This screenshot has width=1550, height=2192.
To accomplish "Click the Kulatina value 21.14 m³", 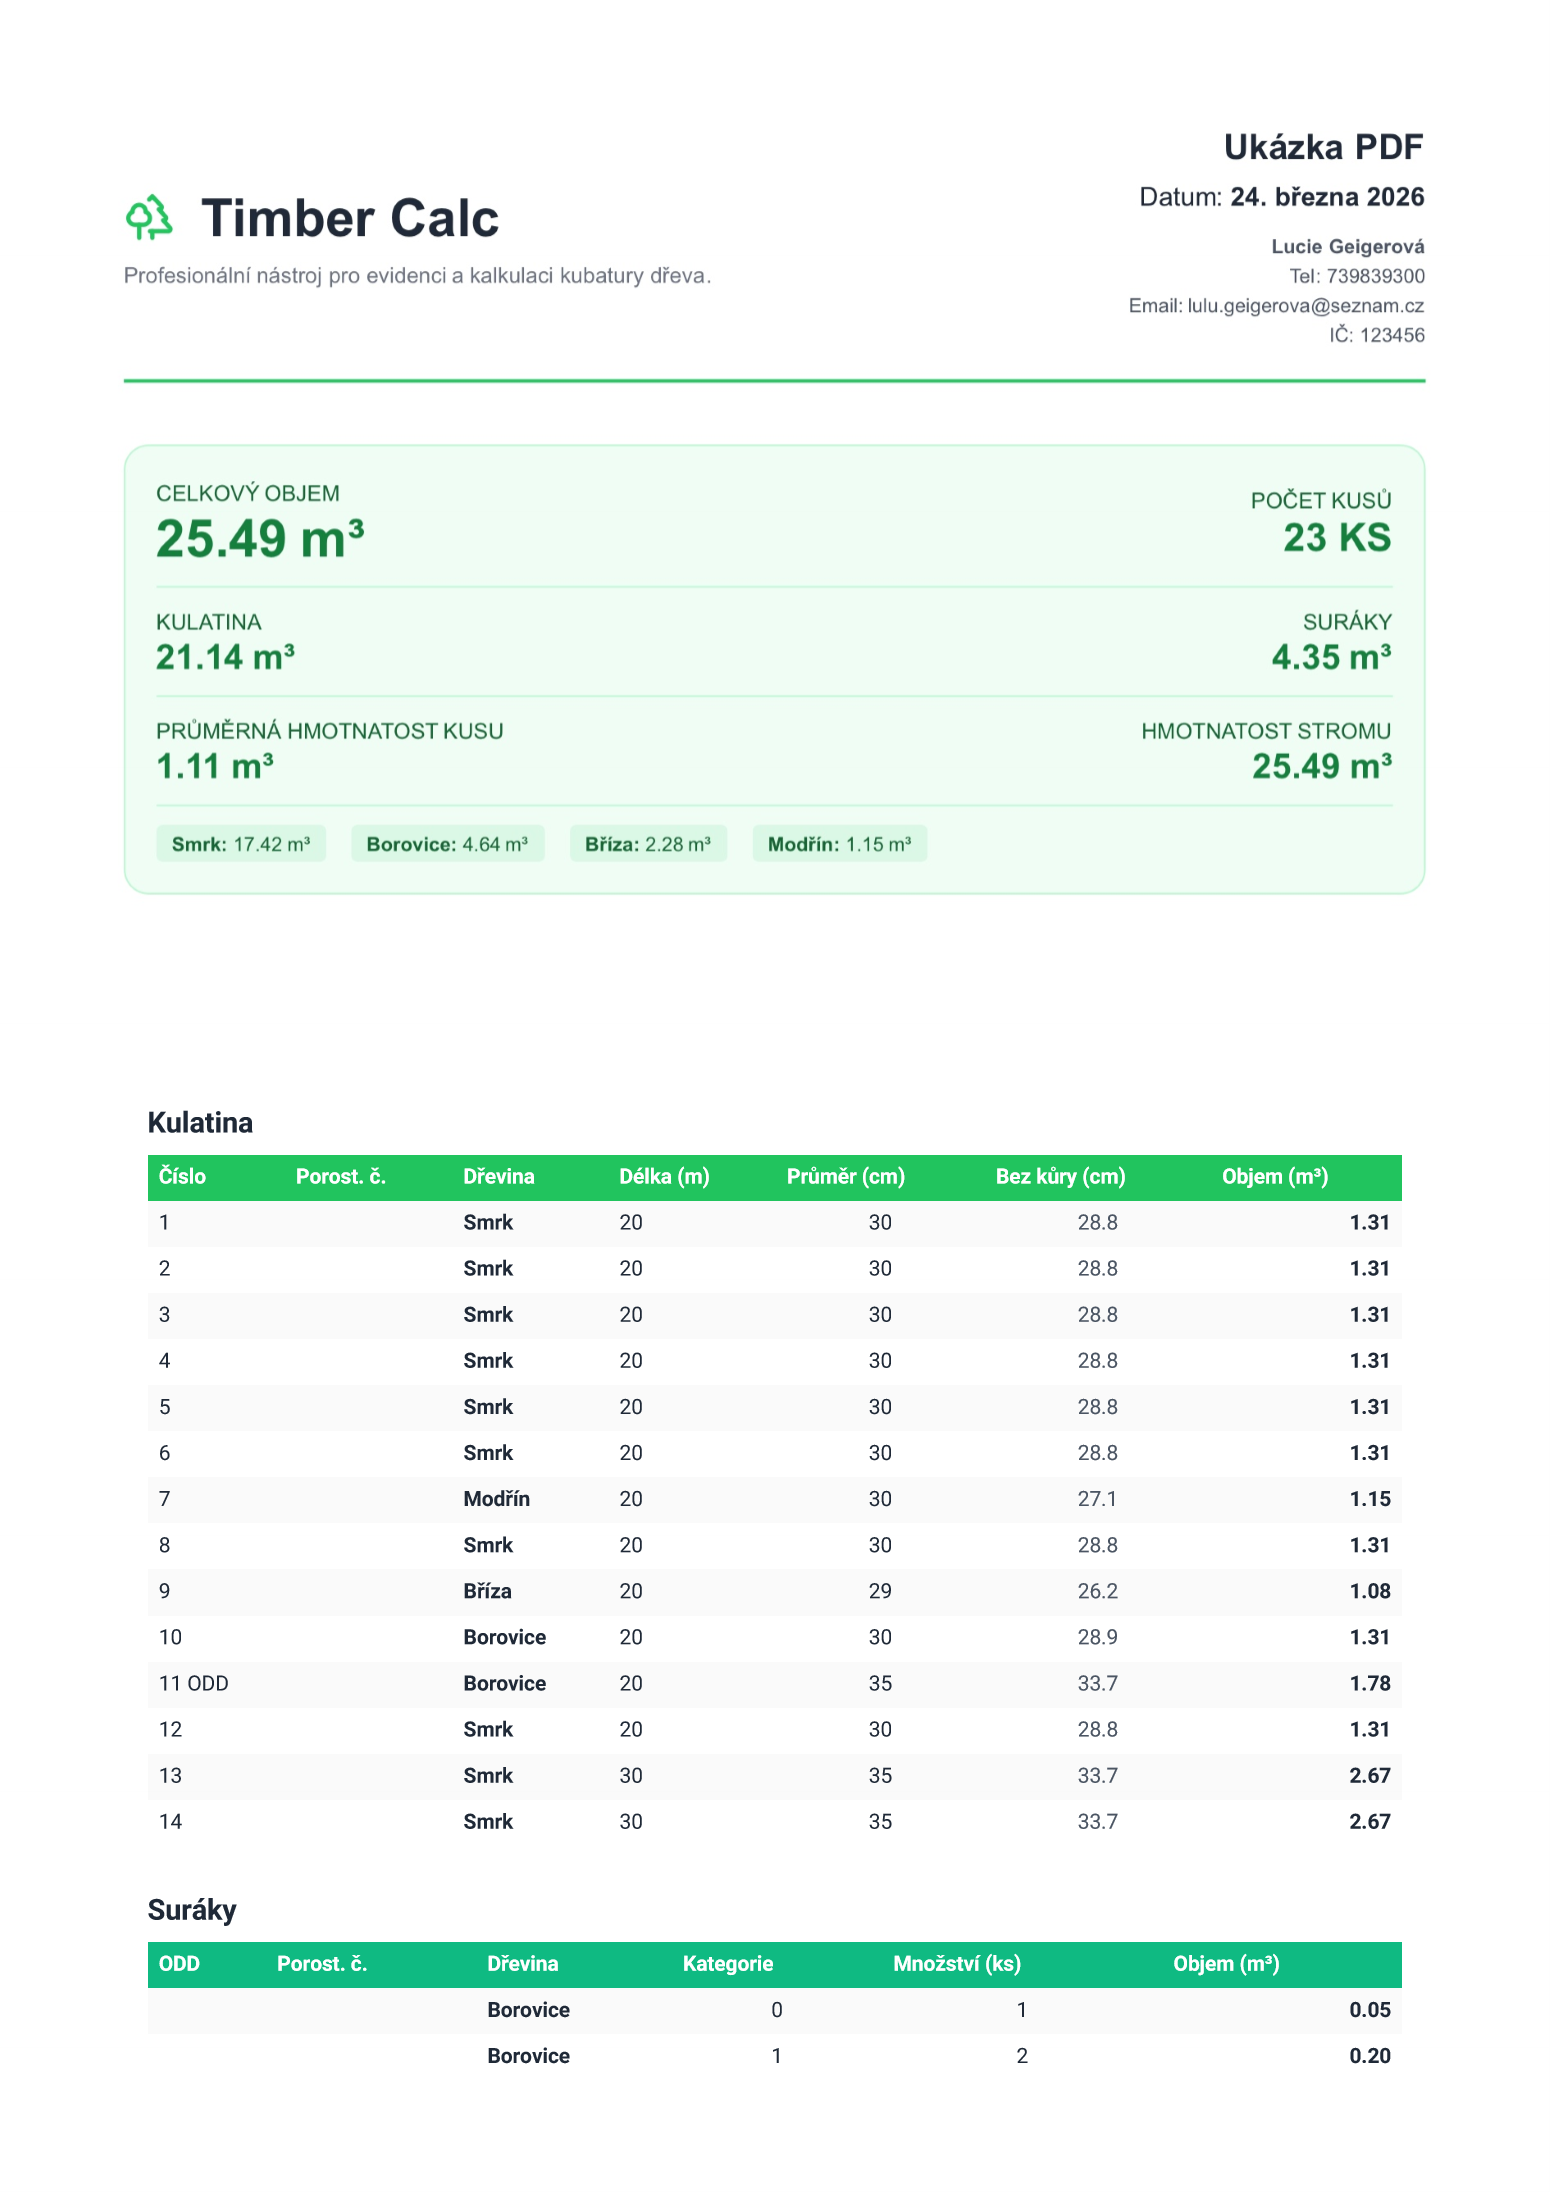I will click(x=225, y=657).
